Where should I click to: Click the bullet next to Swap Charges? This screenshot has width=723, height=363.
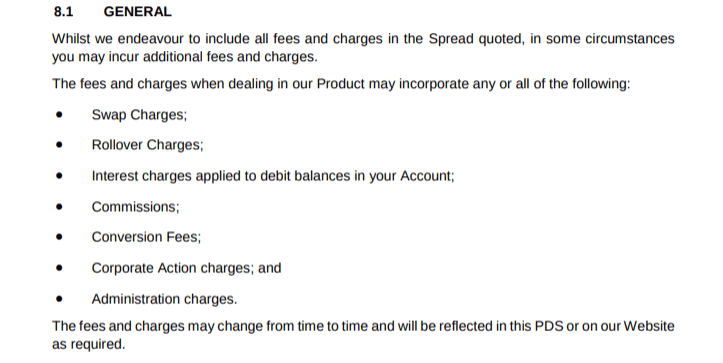[x=59, y=114]
